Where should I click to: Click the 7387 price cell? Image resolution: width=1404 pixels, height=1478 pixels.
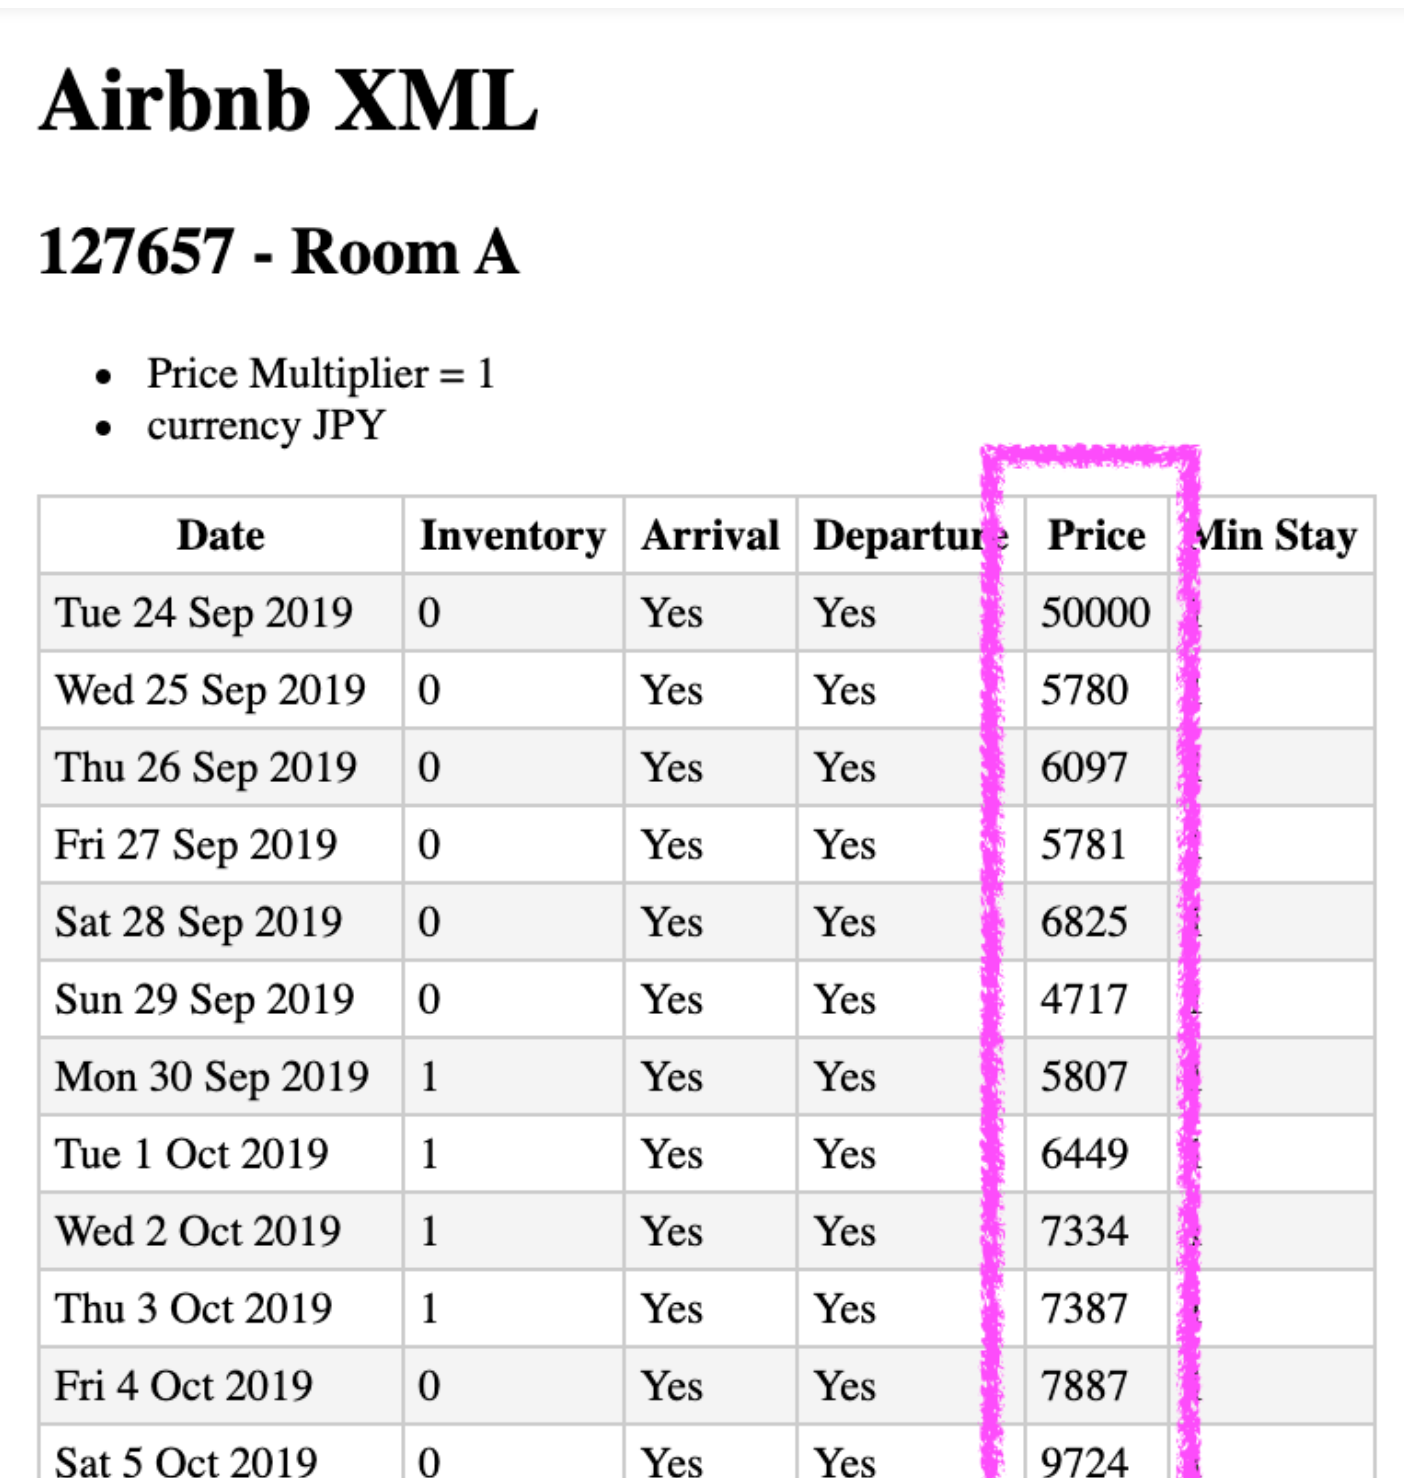1084,1309
